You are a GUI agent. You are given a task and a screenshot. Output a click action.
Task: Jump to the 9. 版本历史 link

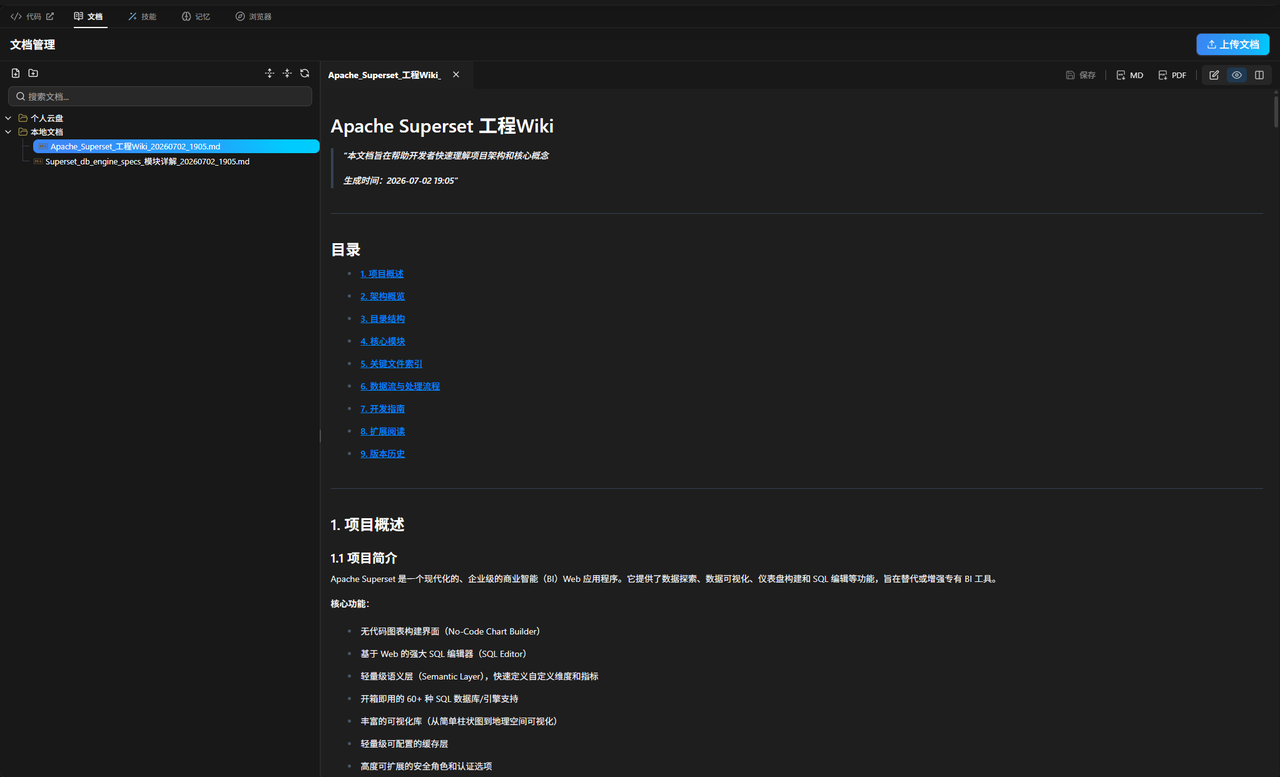click(x=383, y=454)
